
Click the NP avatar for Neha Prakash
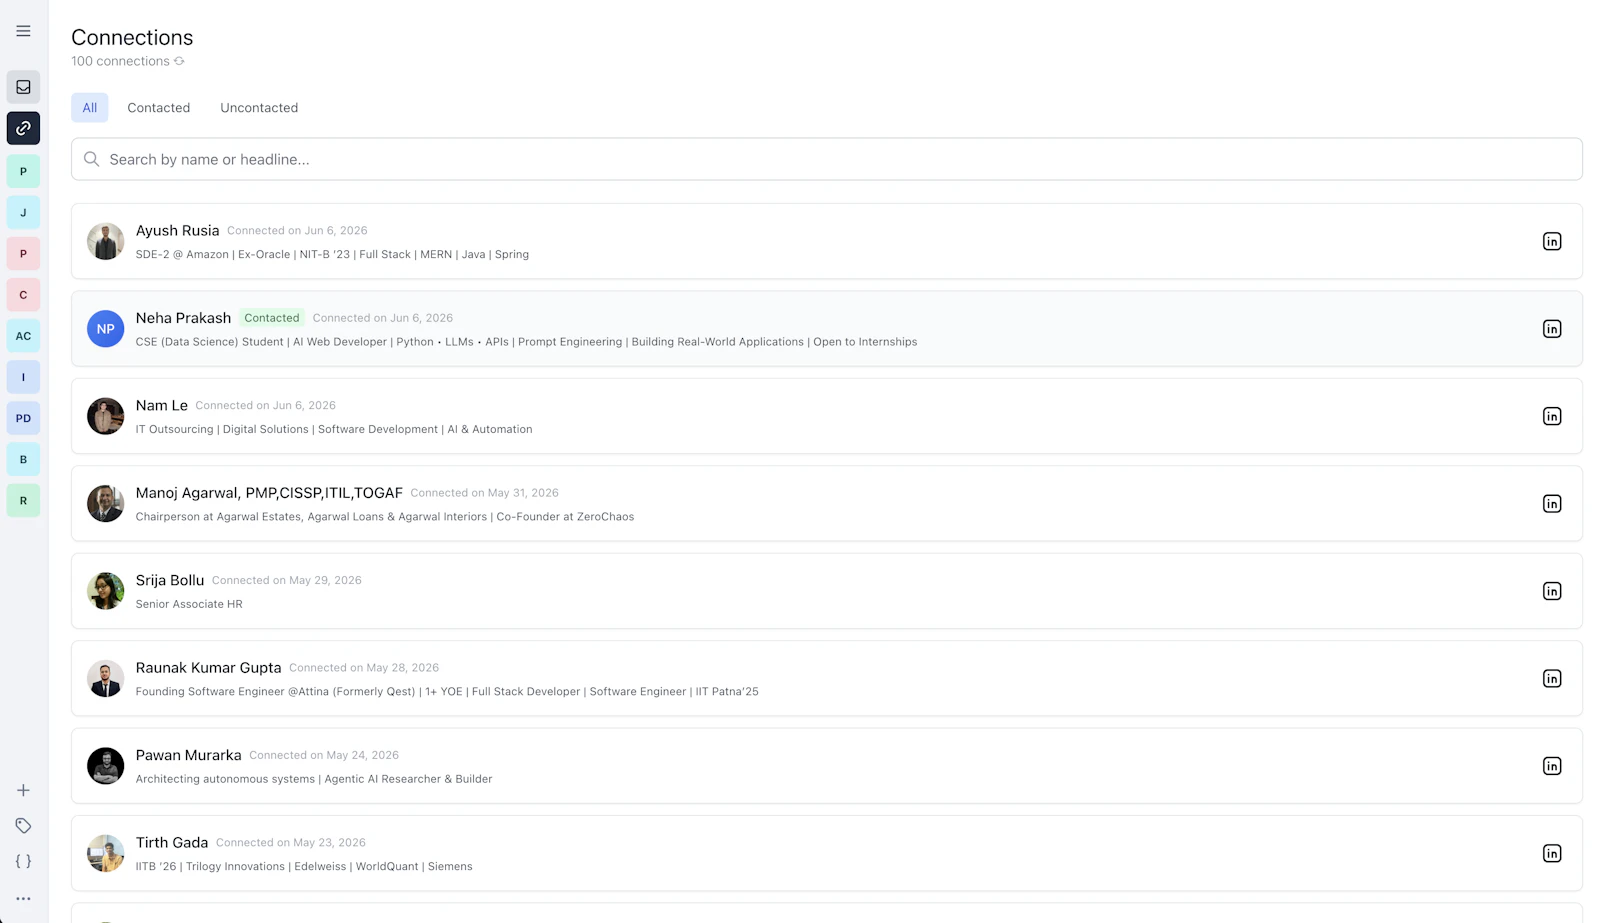pyautogui.click(x=105, y=329)
